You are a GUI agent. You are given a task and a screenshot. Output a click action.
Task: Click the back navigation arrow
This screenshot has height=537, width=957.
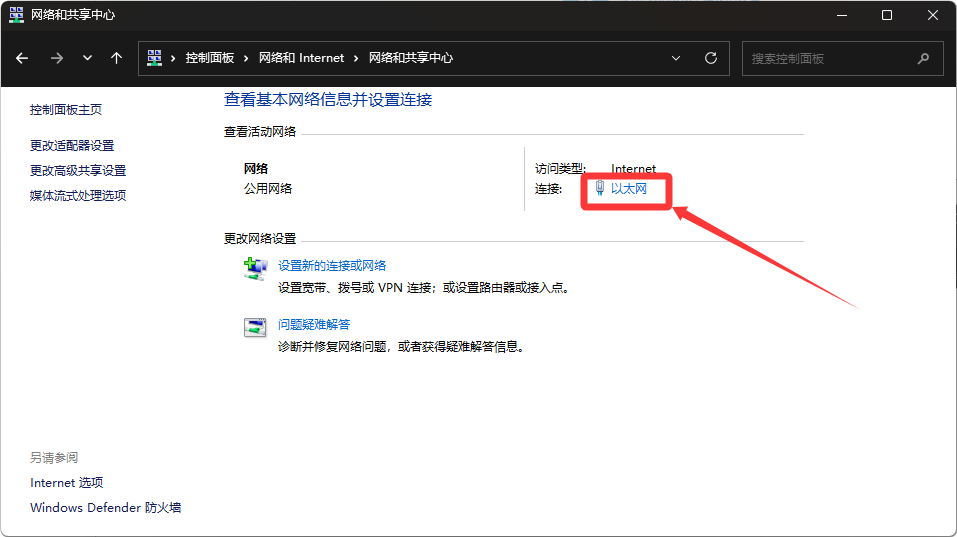coord(22,58)
